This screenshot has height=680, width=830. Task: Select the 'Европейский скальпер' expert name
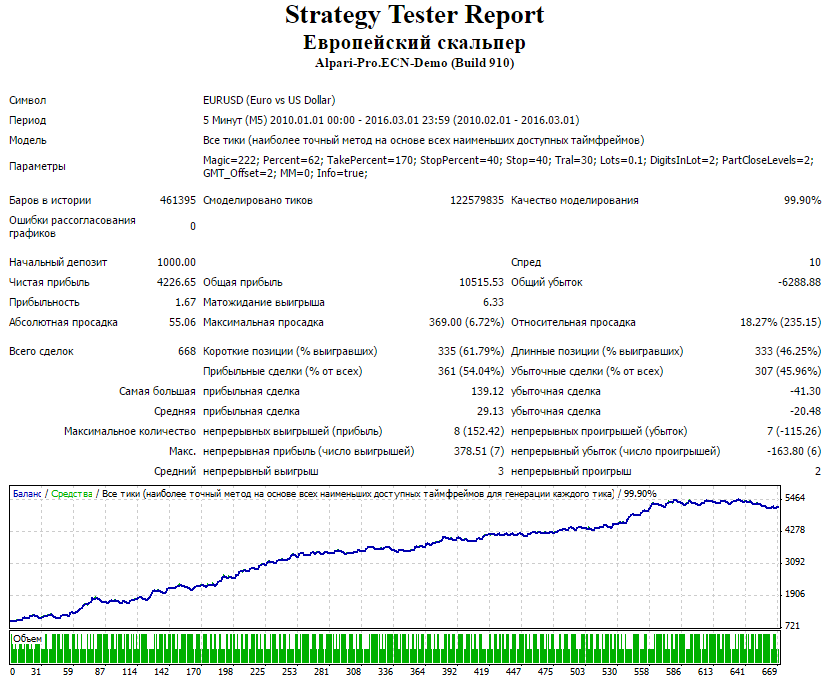pos(414,42)
